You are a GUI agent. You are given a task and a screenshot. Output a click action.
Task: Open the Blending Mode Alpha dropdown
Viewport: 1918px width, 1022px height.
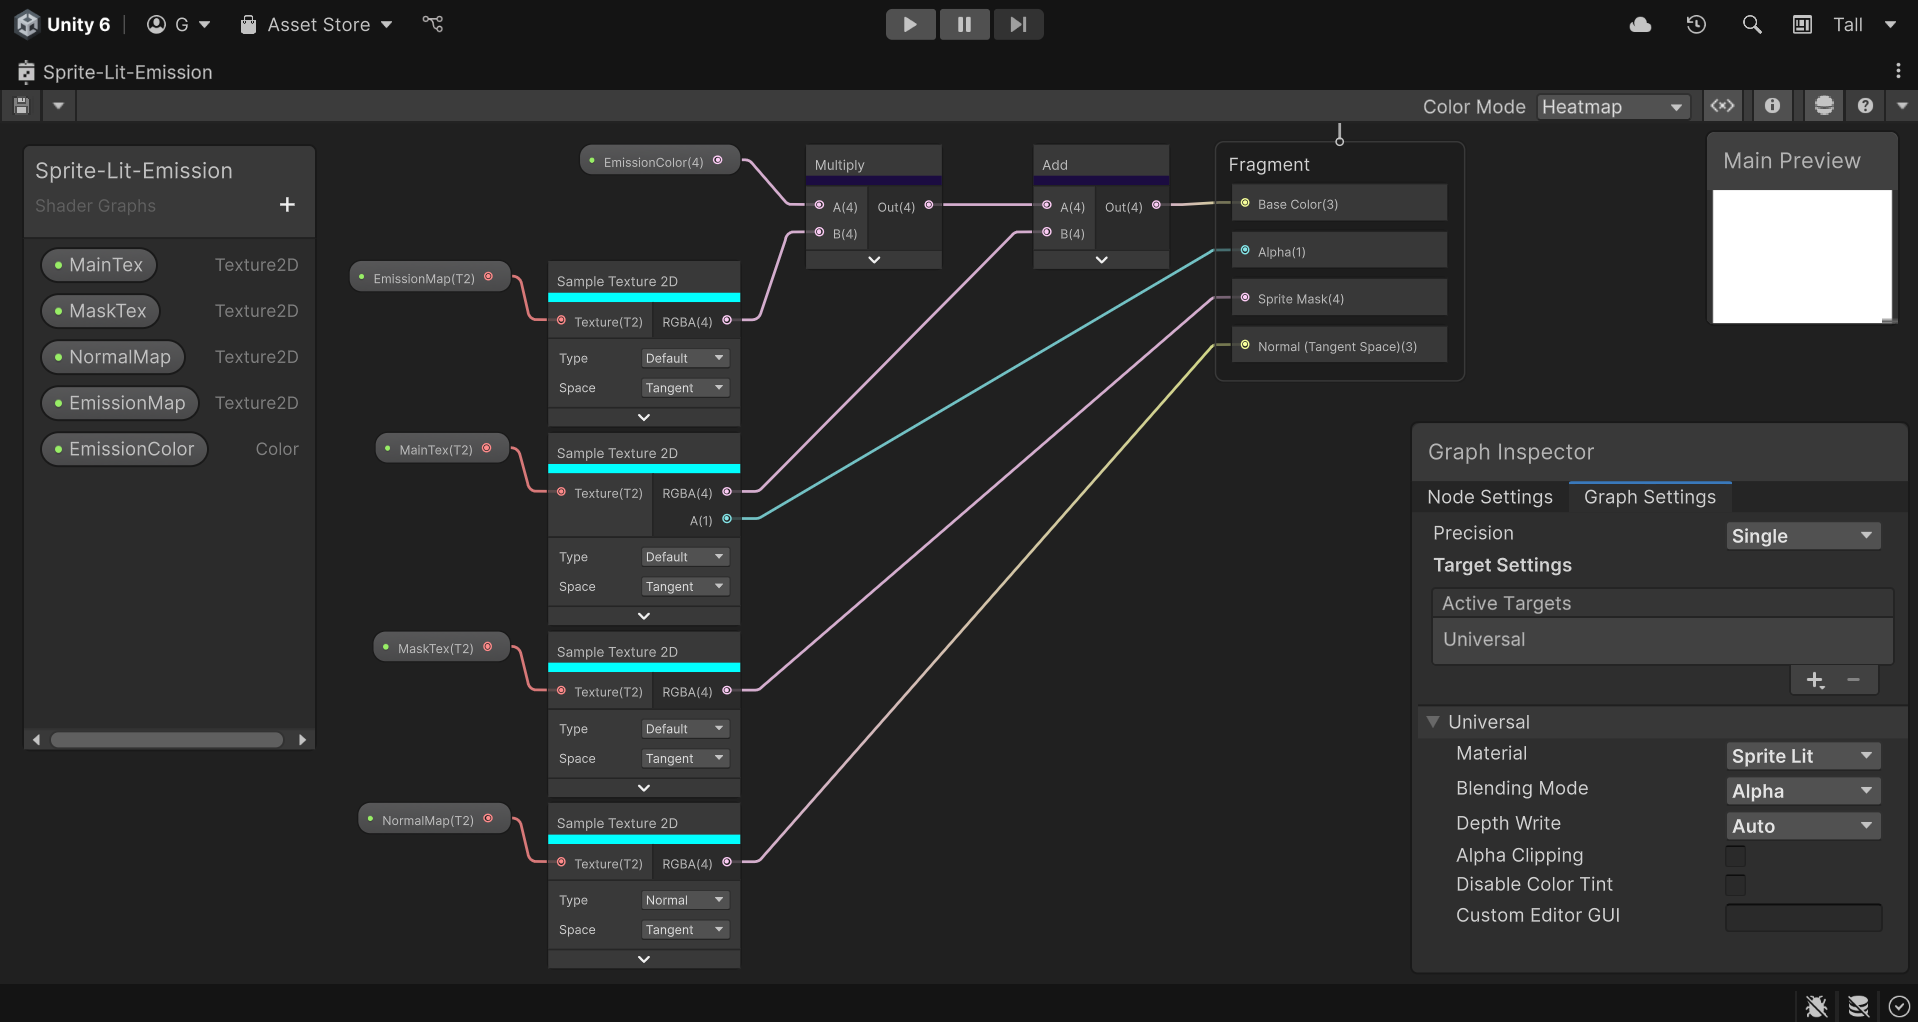(1802, 791)
